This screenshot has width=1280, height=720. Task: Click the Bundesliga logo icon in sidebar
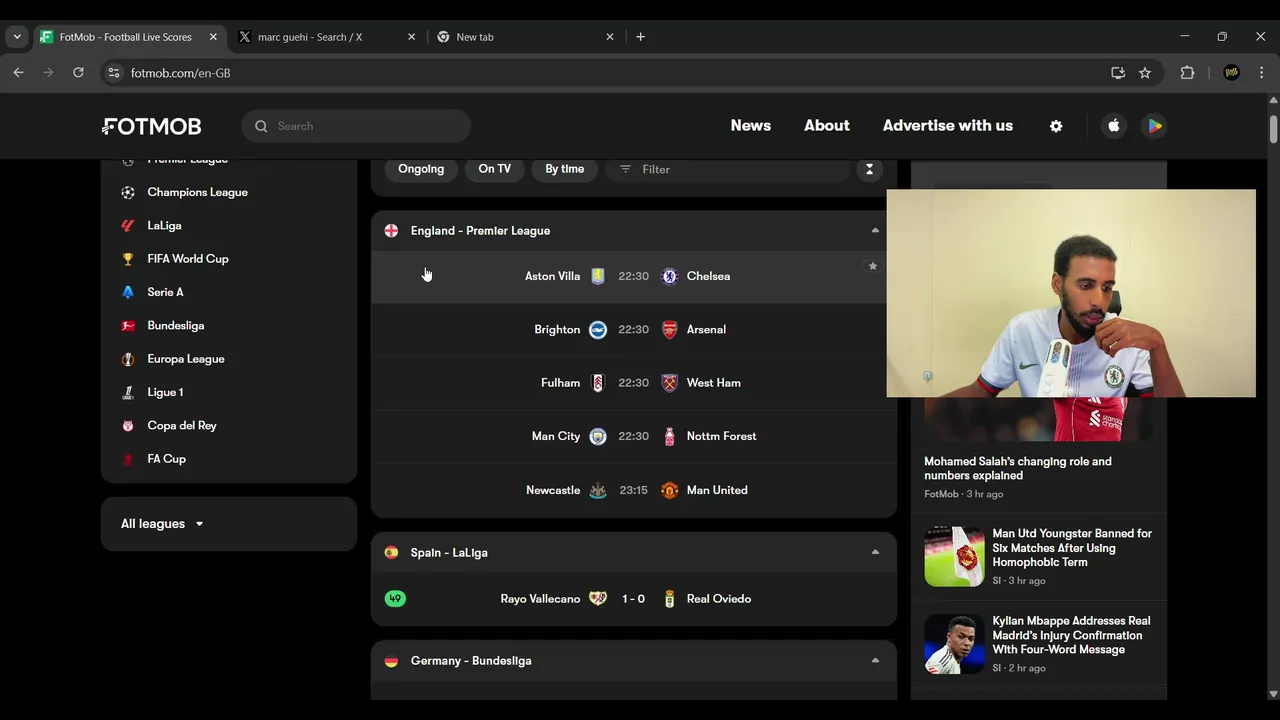[x=128, y=326]
